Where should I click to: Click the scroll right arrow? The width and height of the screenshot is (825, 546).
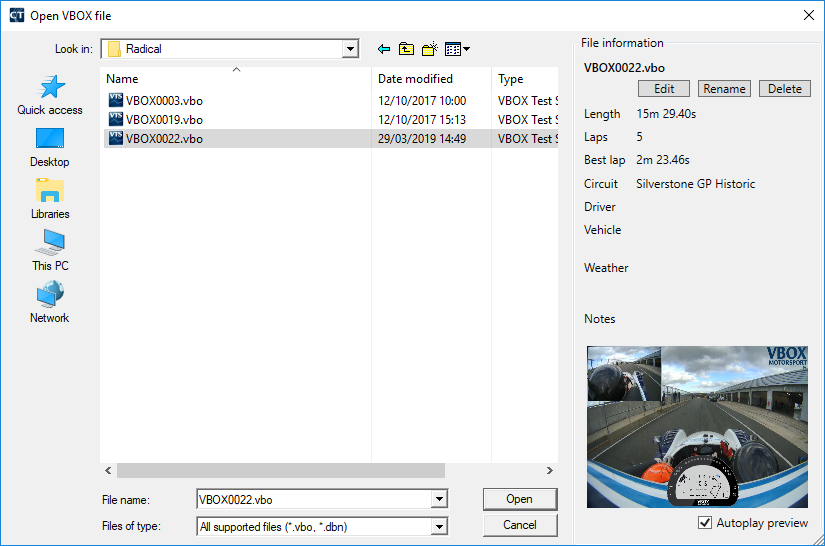point(550,470)
